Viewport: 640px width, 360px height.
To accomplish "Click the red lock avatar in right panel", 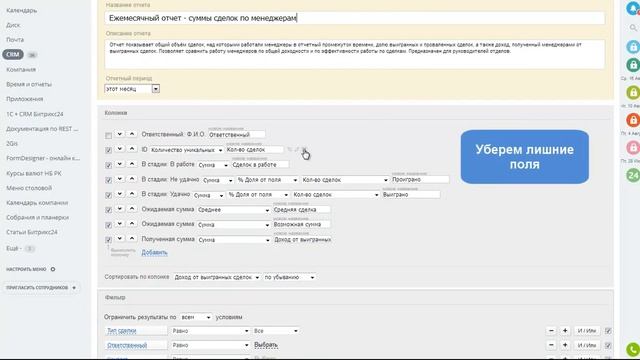I will click(x=633, y=120).
